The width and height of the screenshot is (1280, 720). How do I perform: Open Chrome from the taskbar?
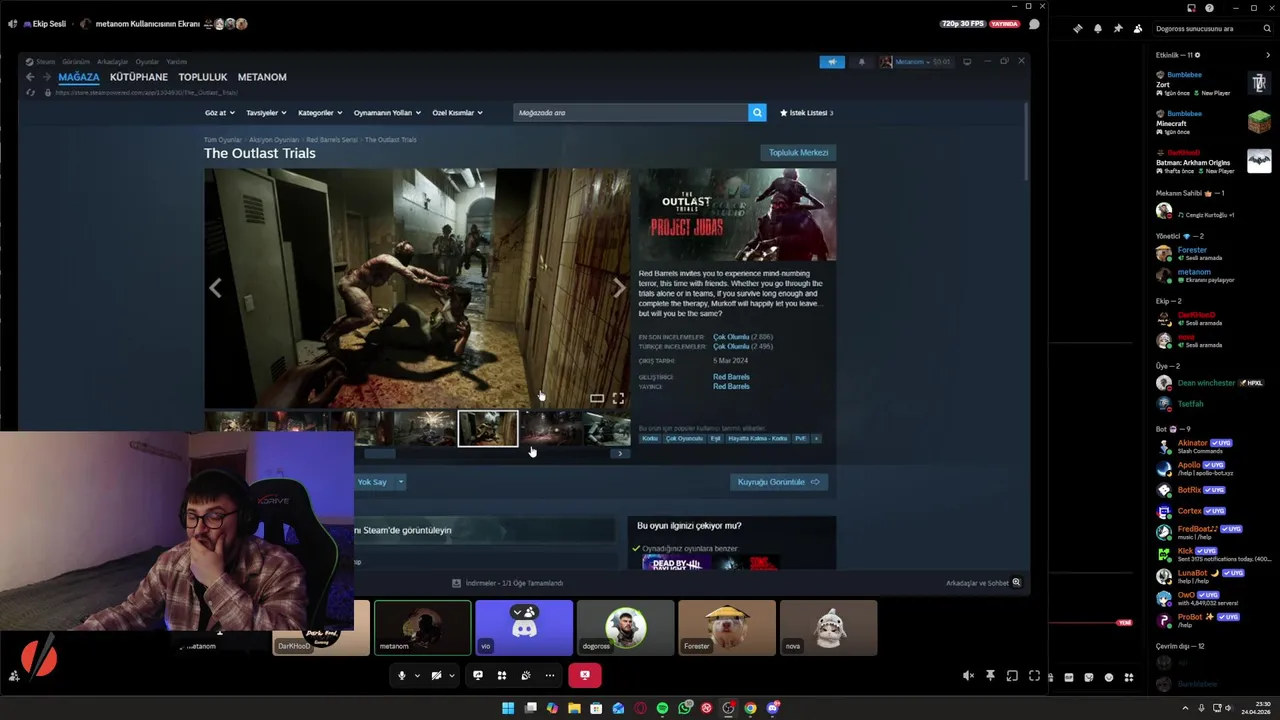(x=750, y=708)
